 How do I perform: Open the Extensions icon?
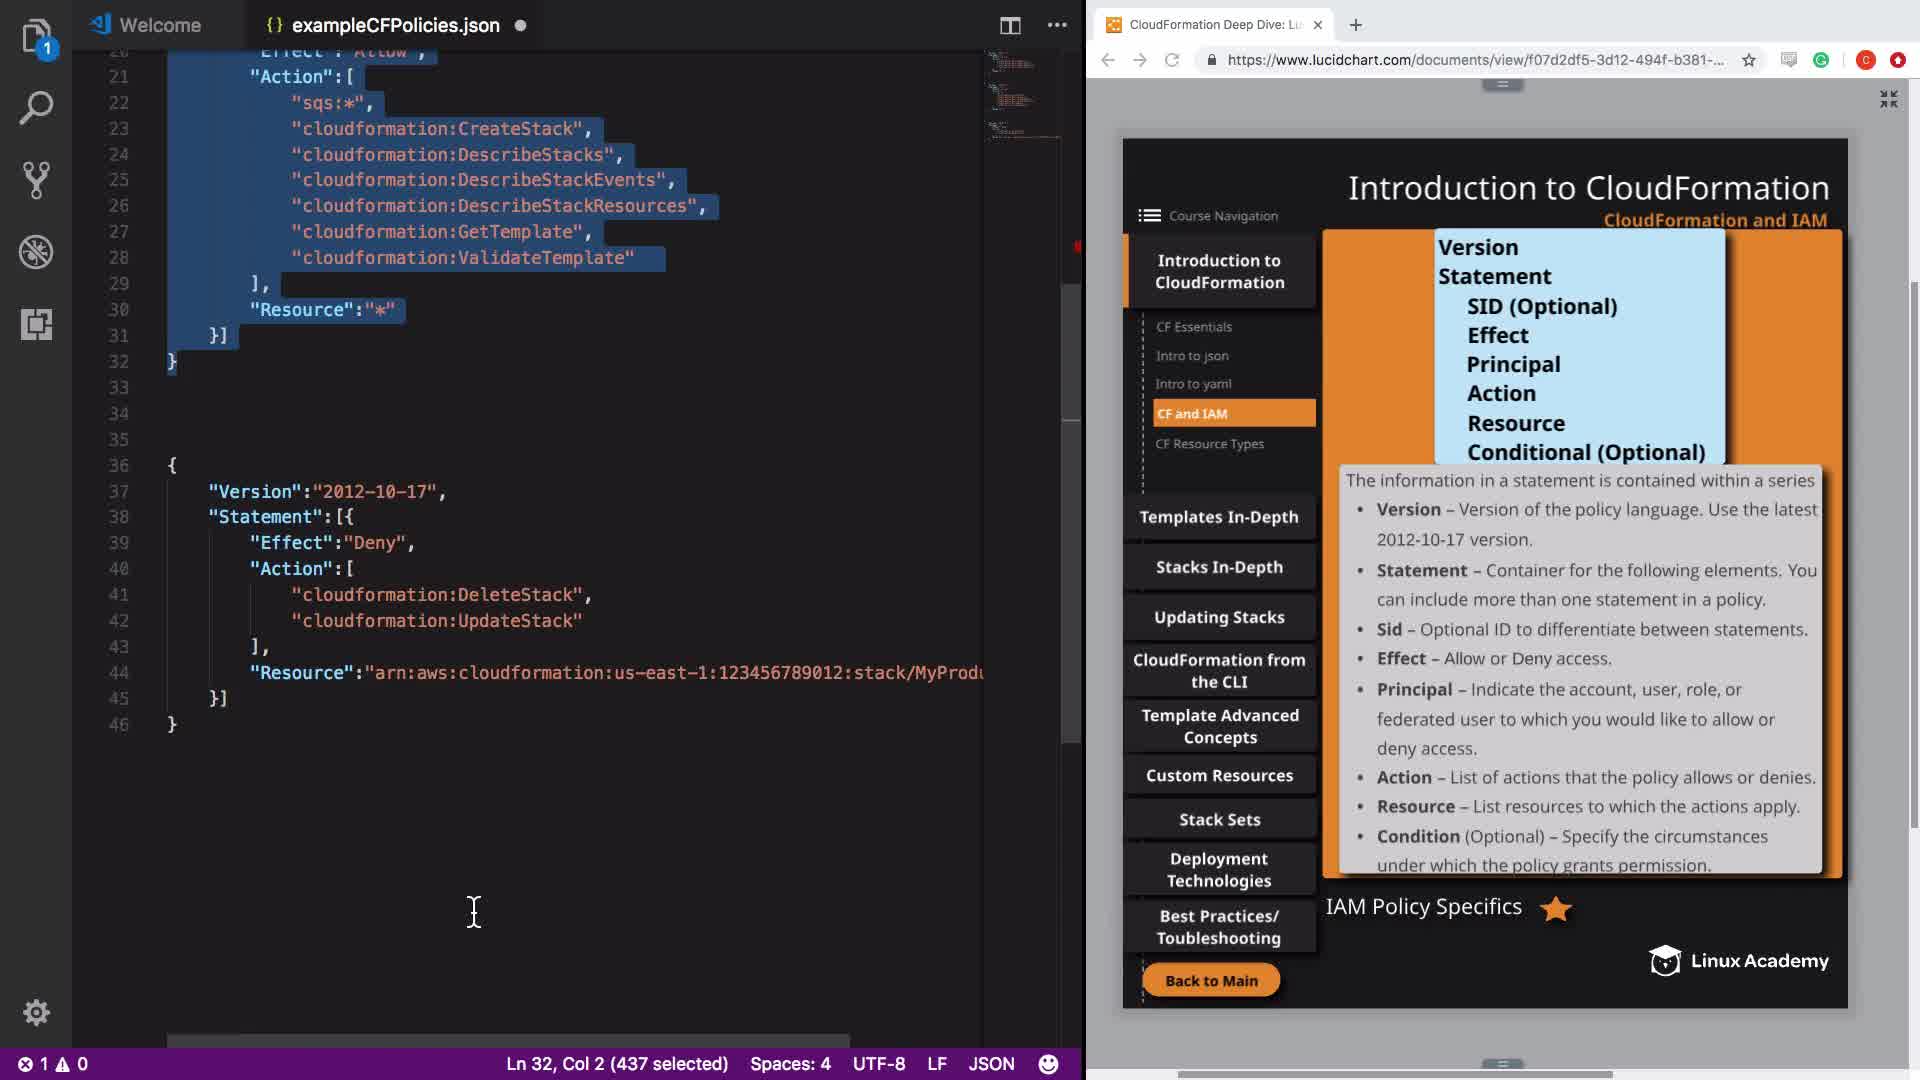(x=36, y=324)
